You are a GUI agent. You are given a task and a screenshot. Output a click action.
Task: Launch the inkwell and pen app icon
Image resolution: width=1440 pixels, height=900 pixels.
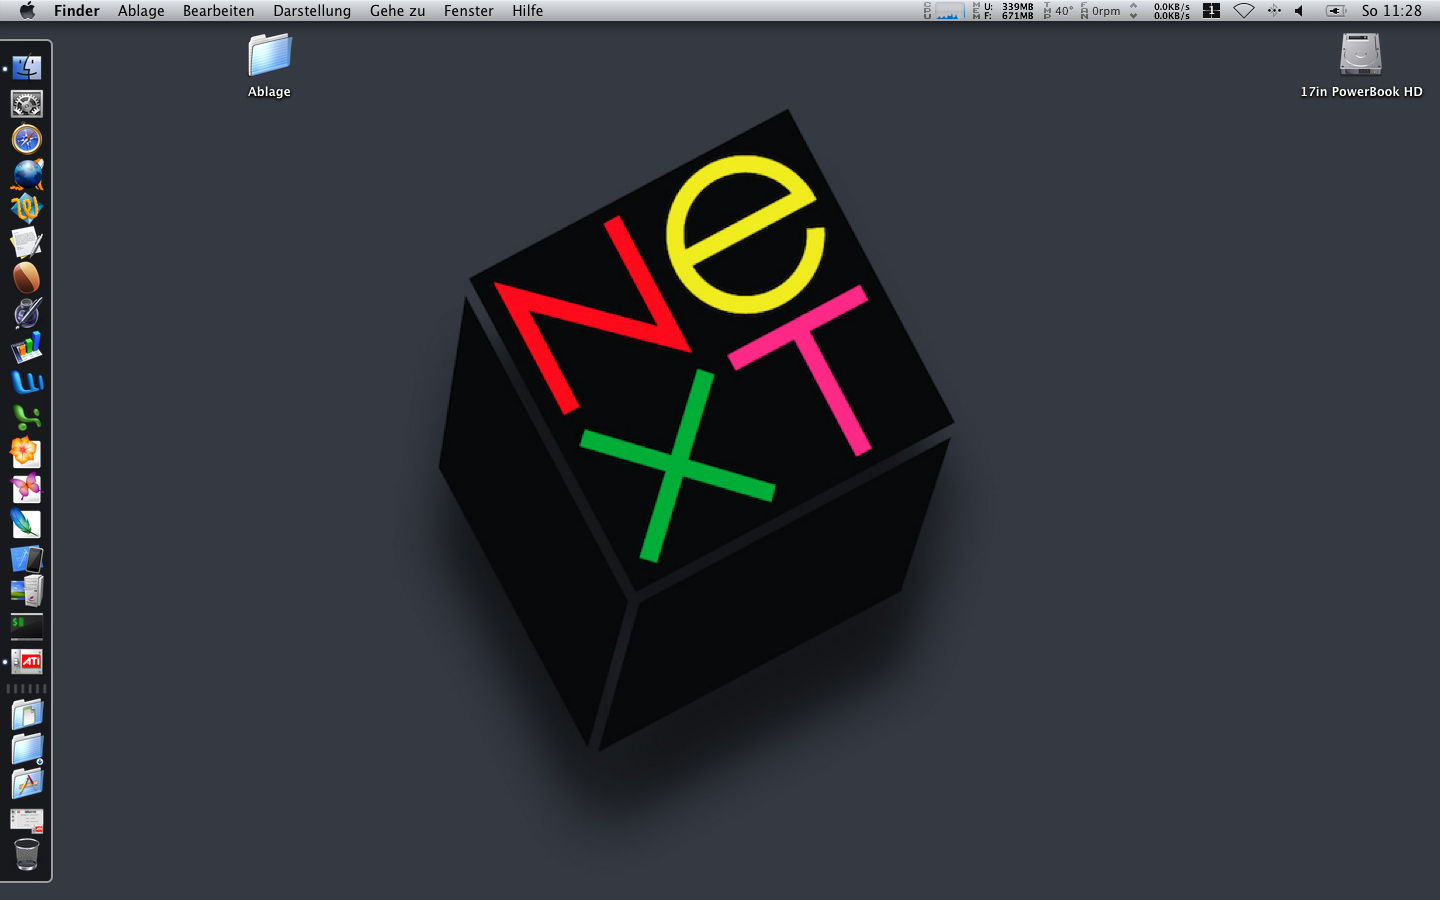coord(27,313)
